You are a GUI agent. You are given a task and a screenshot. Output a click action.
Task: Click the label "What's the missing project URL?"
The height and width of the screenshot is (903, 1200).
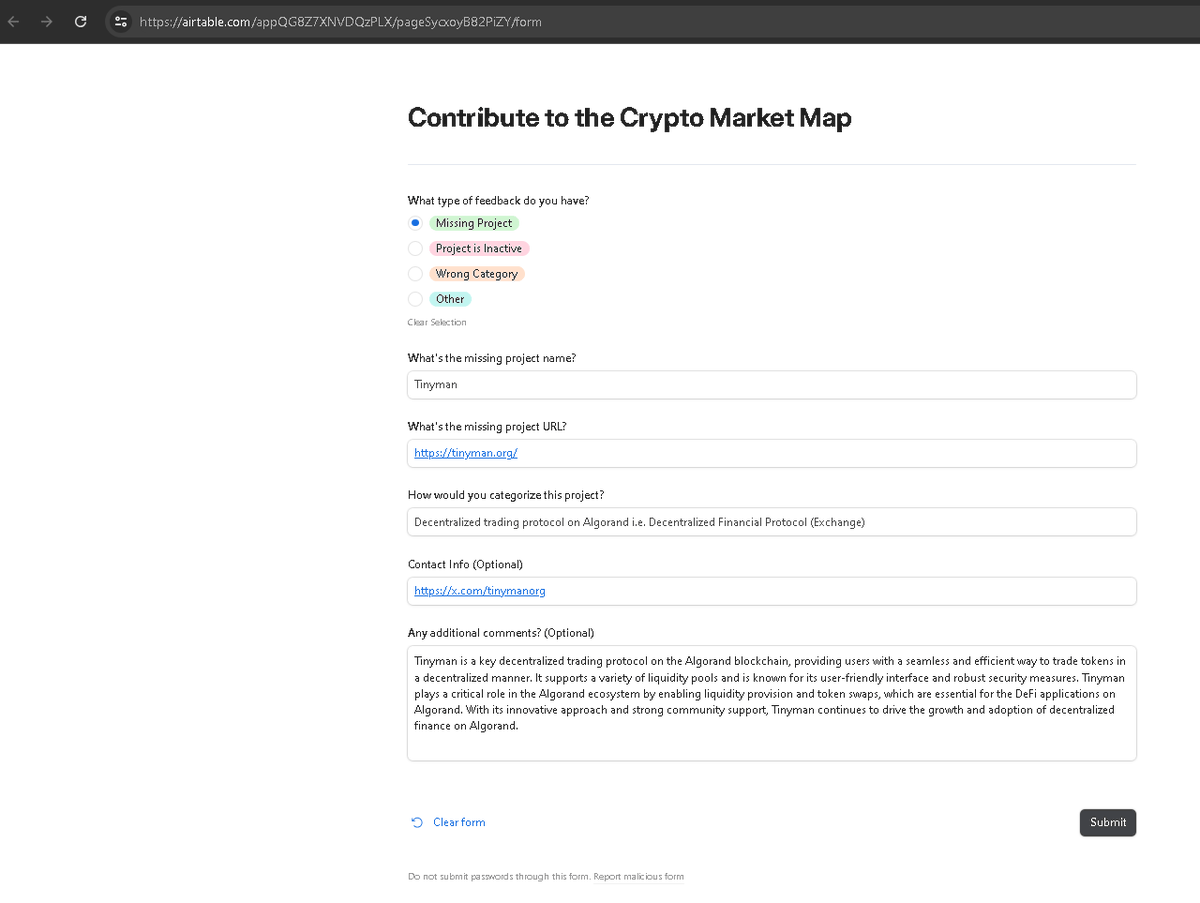coord(487,426)
